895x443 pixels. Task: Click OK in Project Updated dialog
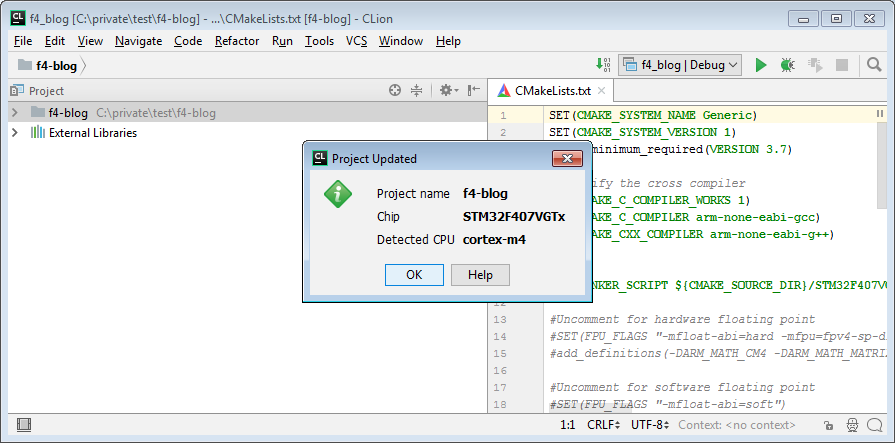[x=414, y=275]
